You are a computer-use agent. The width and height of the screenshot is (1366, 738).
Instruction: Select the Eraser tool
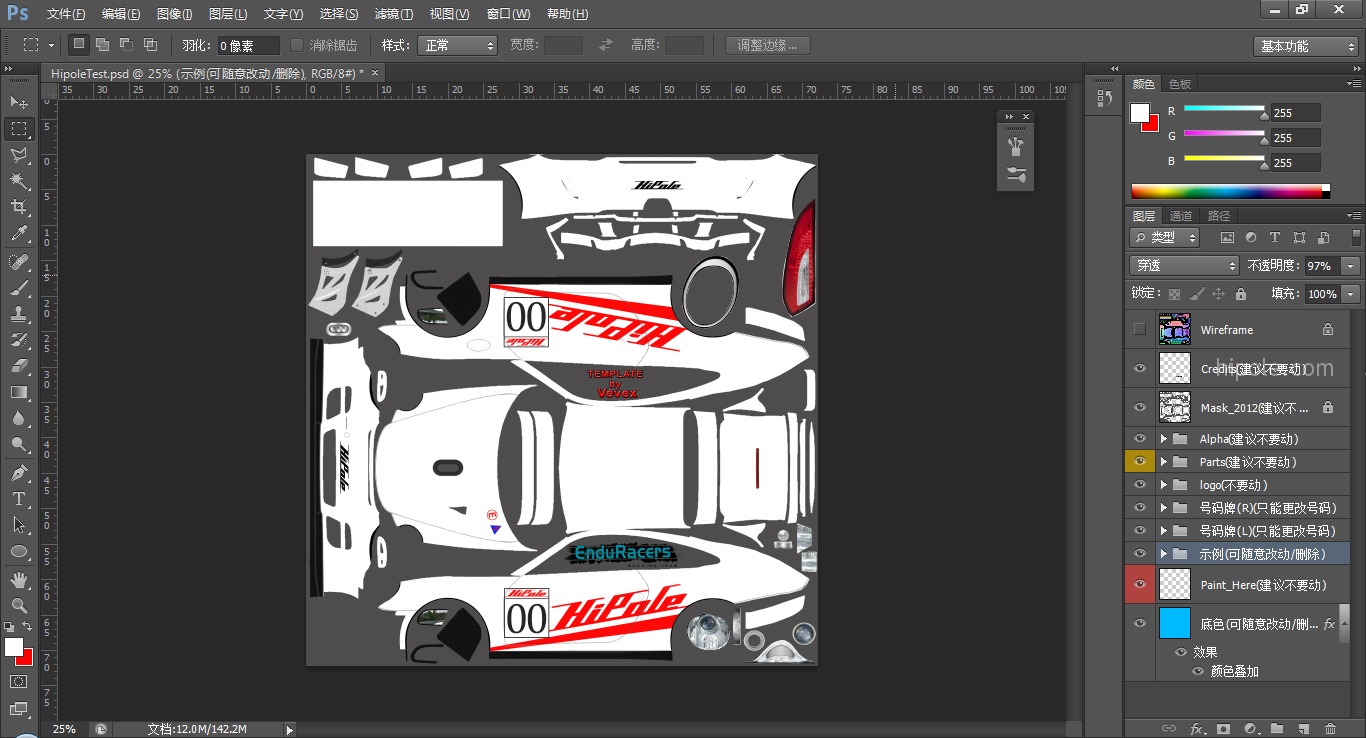coord(19,366)
